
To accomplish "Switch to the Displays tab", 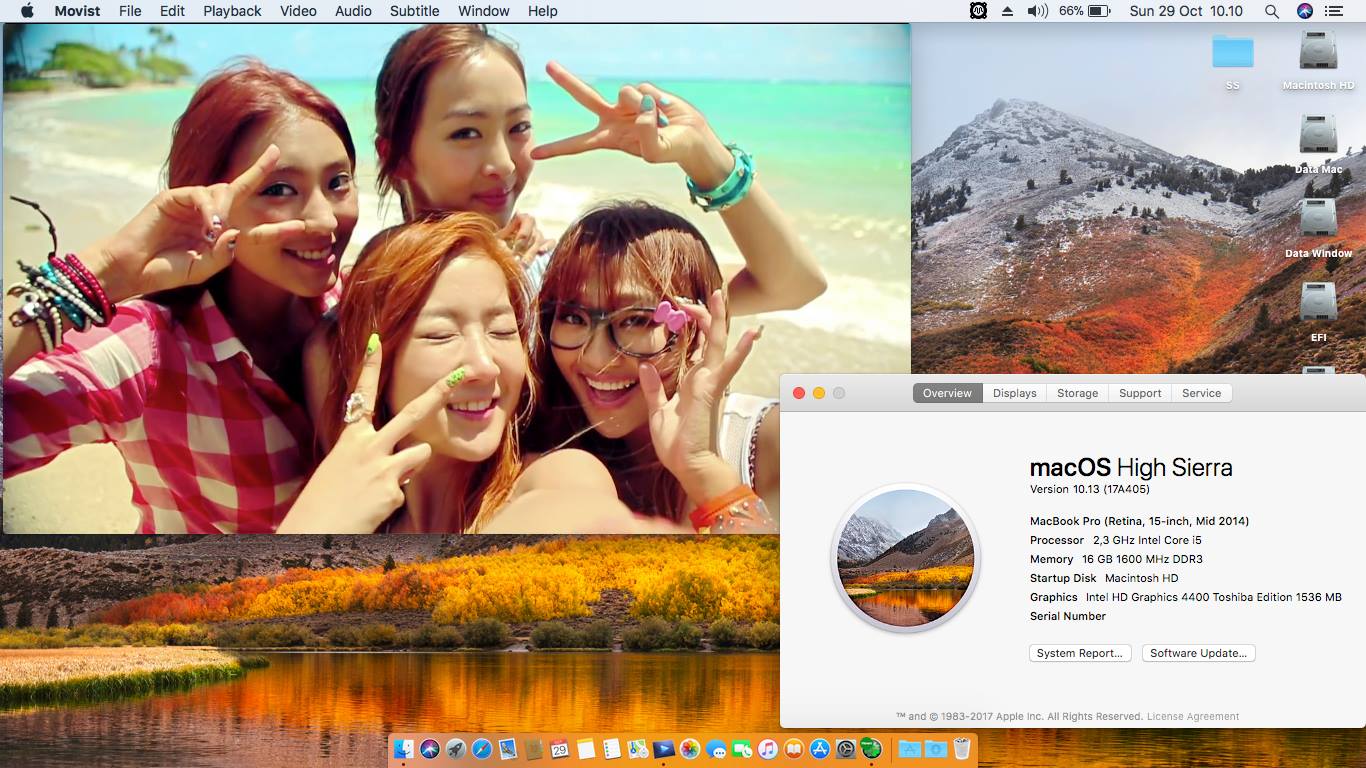I will pyautogui.click(x=1014, y=393).
